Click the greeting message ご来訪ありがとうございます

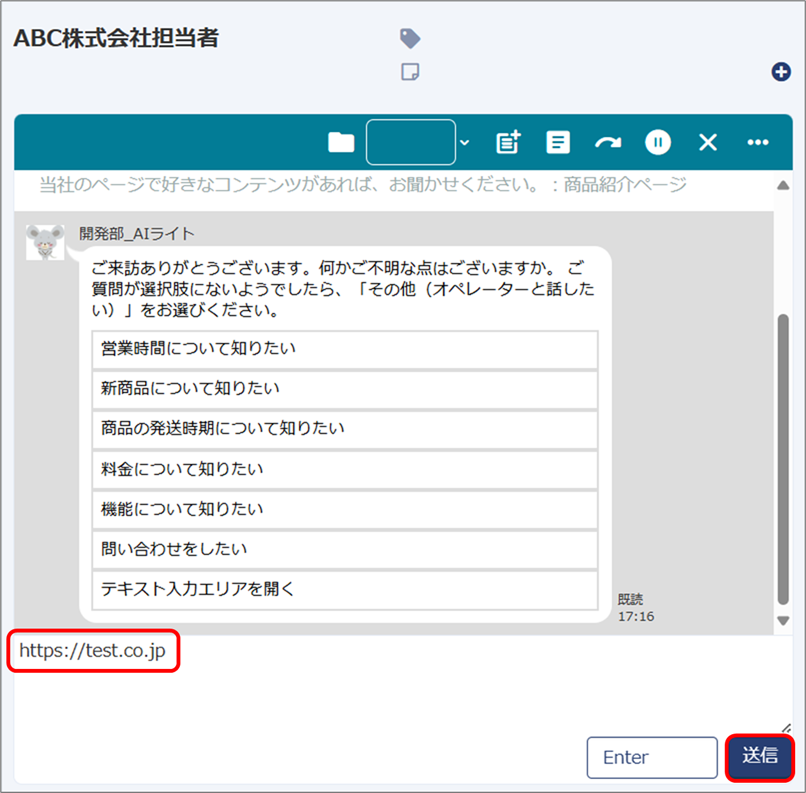343,289
